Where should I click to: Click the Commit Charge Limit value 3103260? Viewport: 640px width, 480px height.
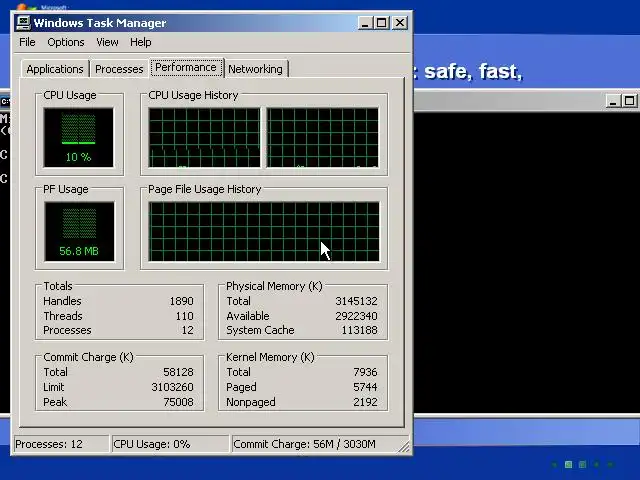[172, 387]
